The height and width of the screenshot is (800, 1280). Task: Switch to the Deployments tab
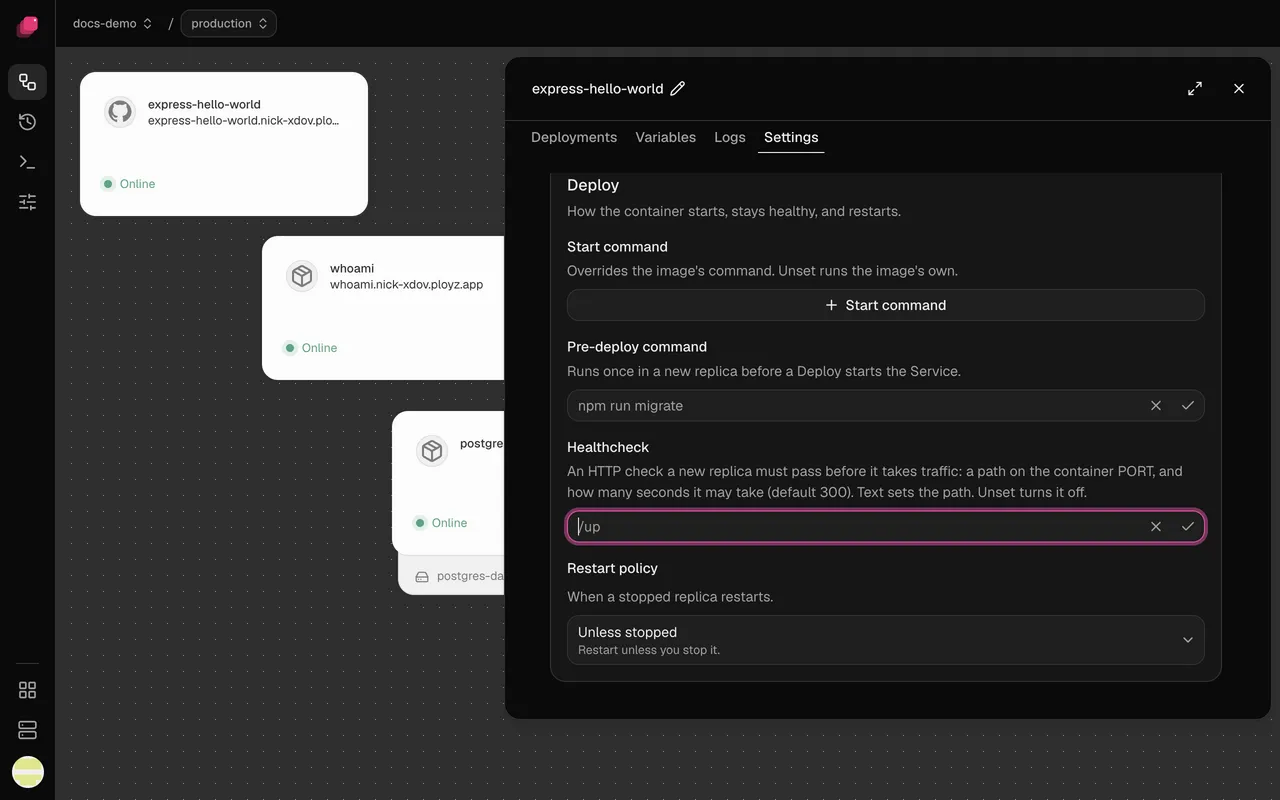point(574,138)
